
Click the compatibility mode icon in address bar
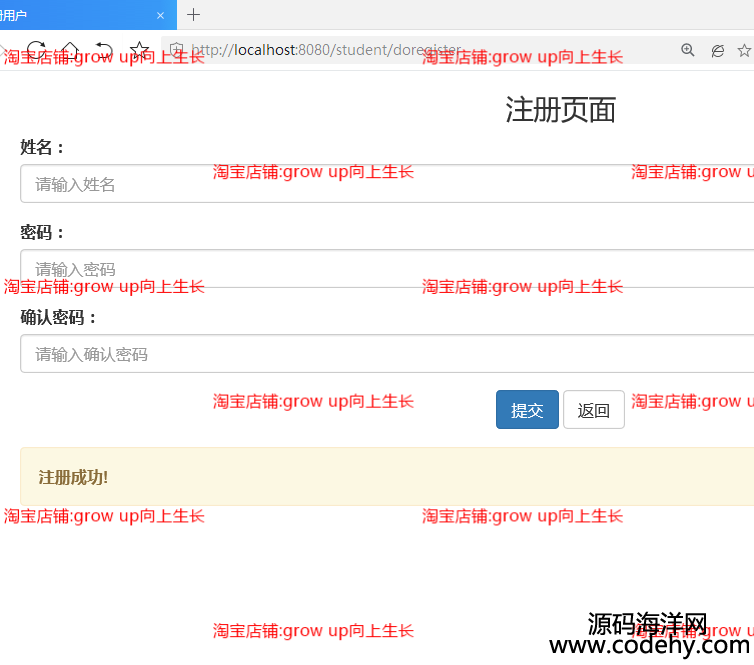pyautogui.click(x=717, y=50)
